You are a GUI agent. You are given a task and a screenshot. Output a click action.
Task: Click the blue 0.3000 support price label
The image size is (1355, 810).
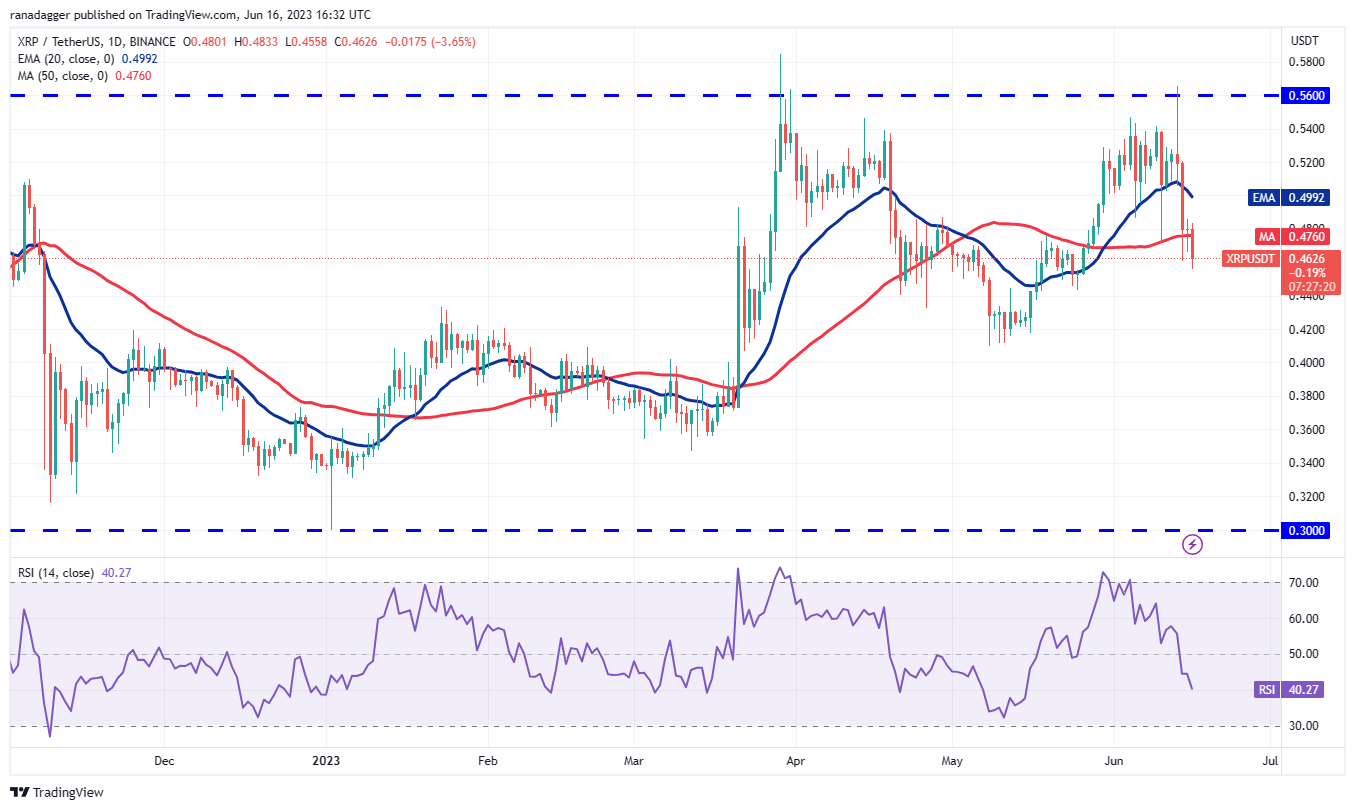pyautogui.click(x=1305, y=530)
